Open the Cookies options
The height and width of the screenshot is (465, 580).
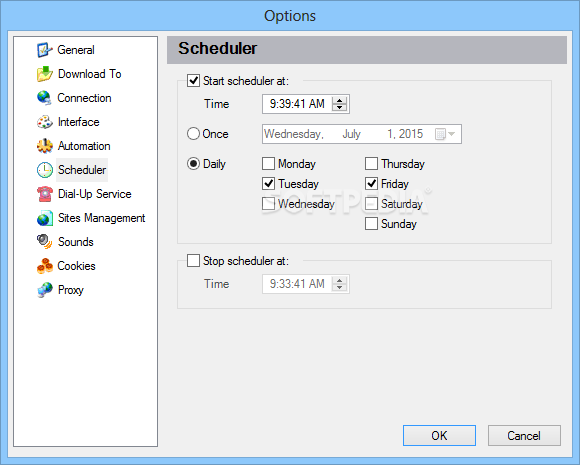(x=76, y=266)
